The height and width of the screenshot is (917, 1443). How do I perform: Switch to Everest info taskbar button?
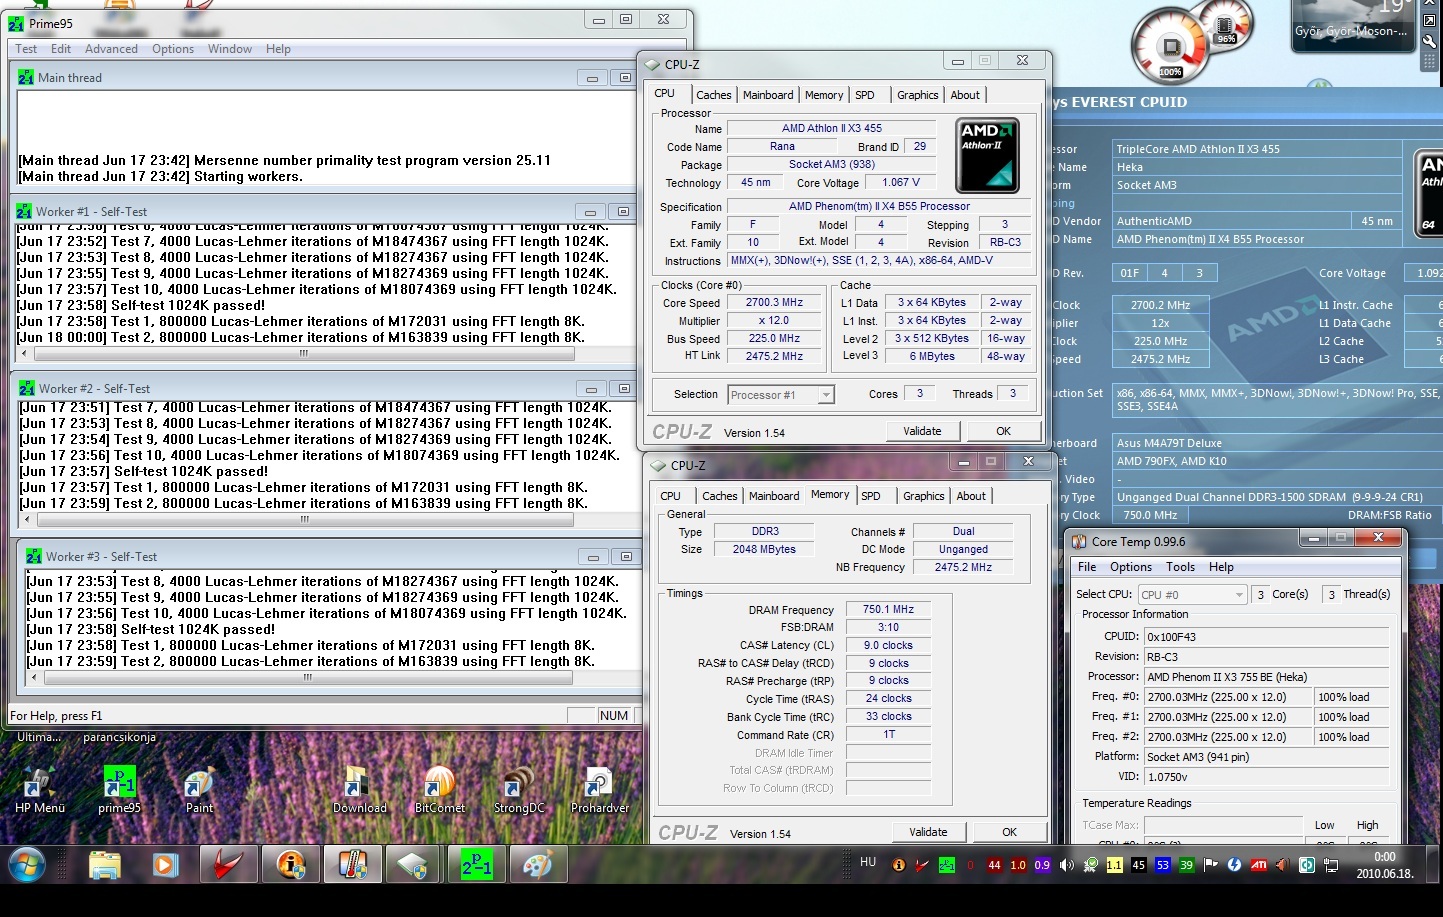pyautogui.click(x=291, y=865)
